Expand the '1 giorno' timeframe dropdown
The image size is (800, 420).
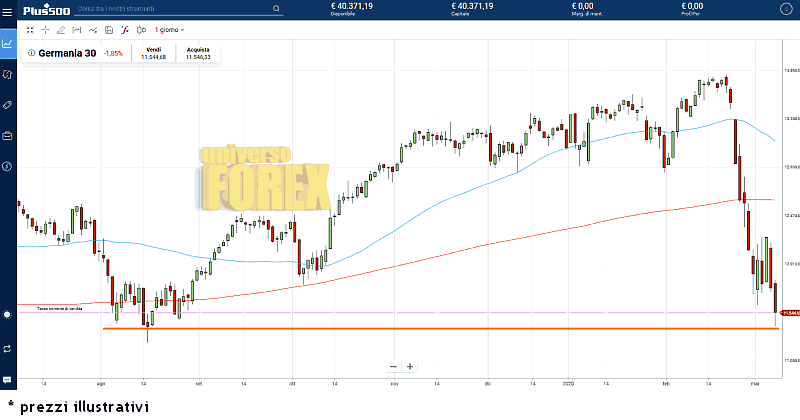170,30
